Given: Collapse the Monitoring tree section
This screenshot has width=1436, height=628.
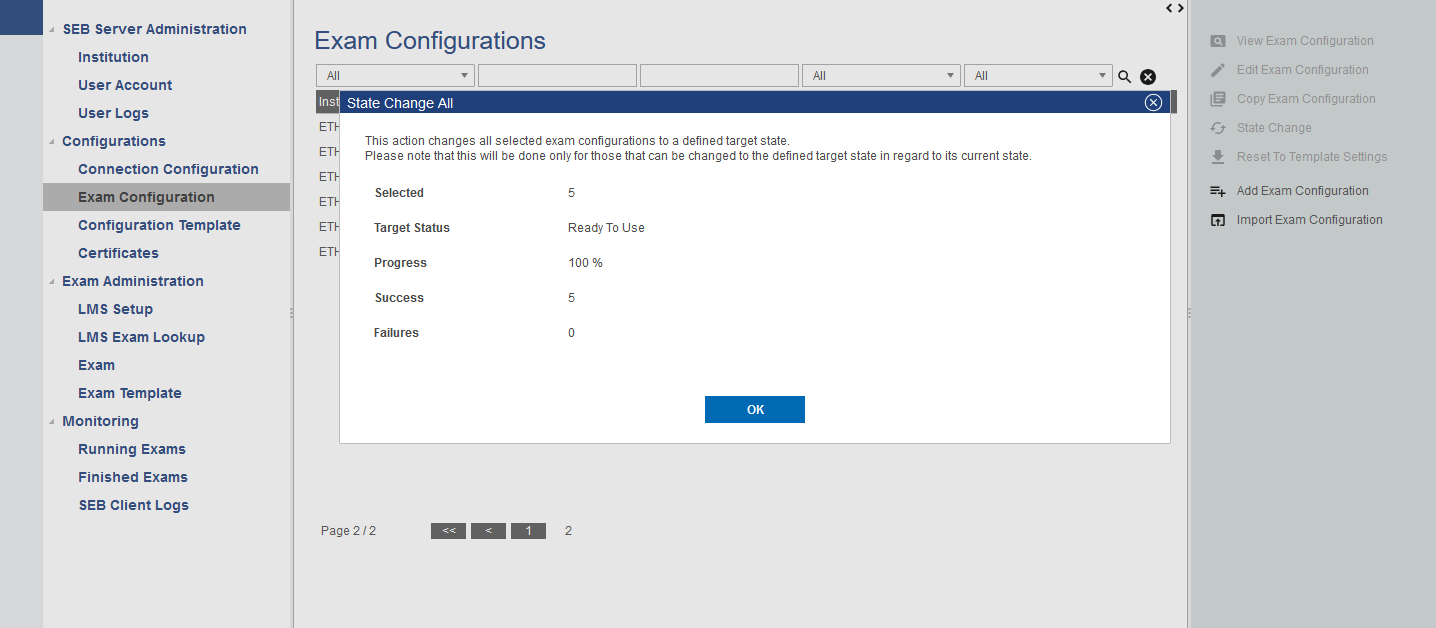Looking at the screenshot, I should coord(52,422).
